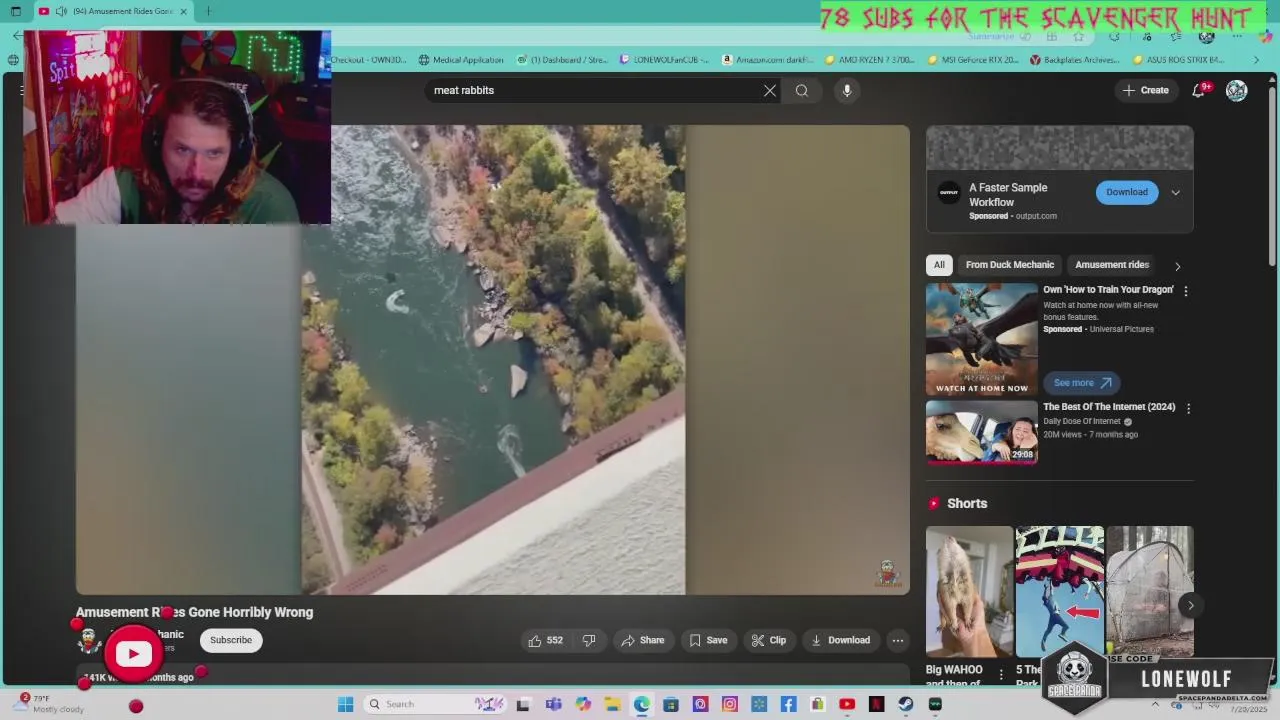Viewport: 1280px width, 720px height.
Task: Open 'Backplates Archives' bookmark
Action: 1075,60
